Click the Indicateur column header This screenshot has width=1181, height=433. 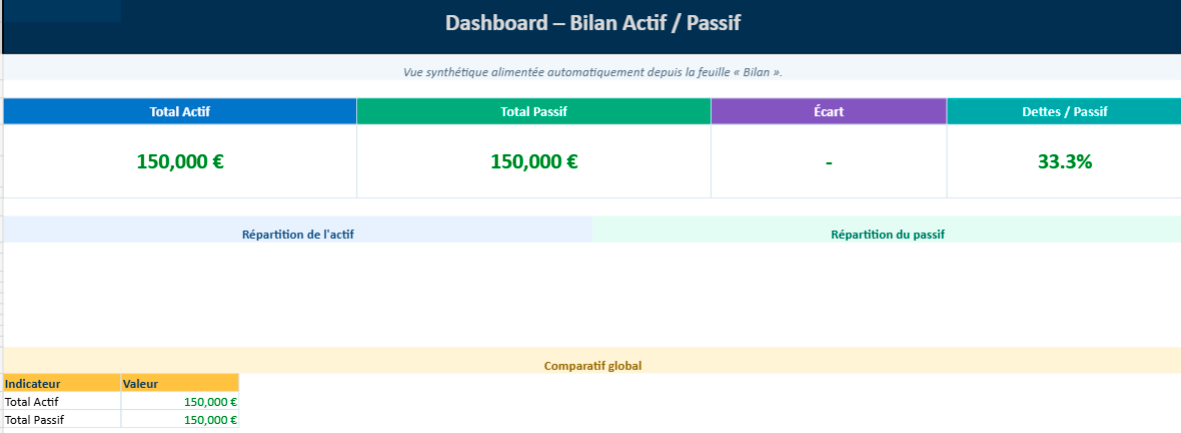(33, 383)
